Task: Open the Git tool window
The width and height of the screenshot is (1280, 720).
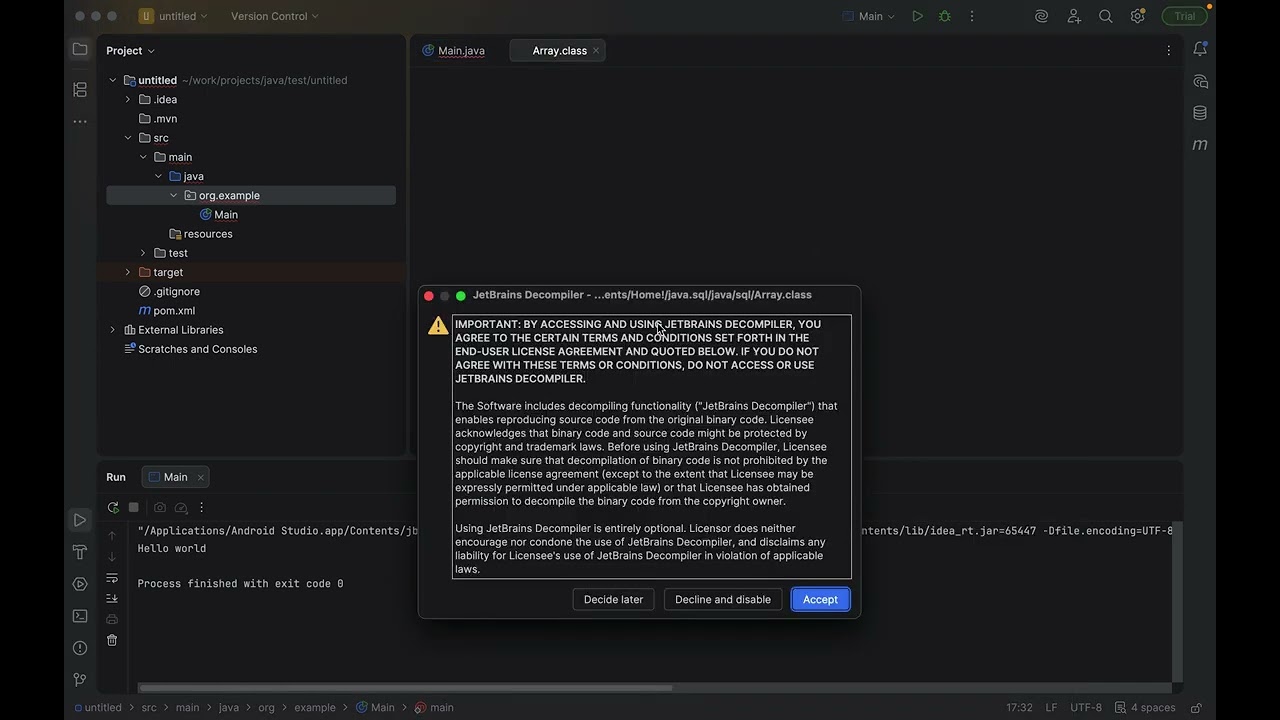Action: tap(80, 680)
